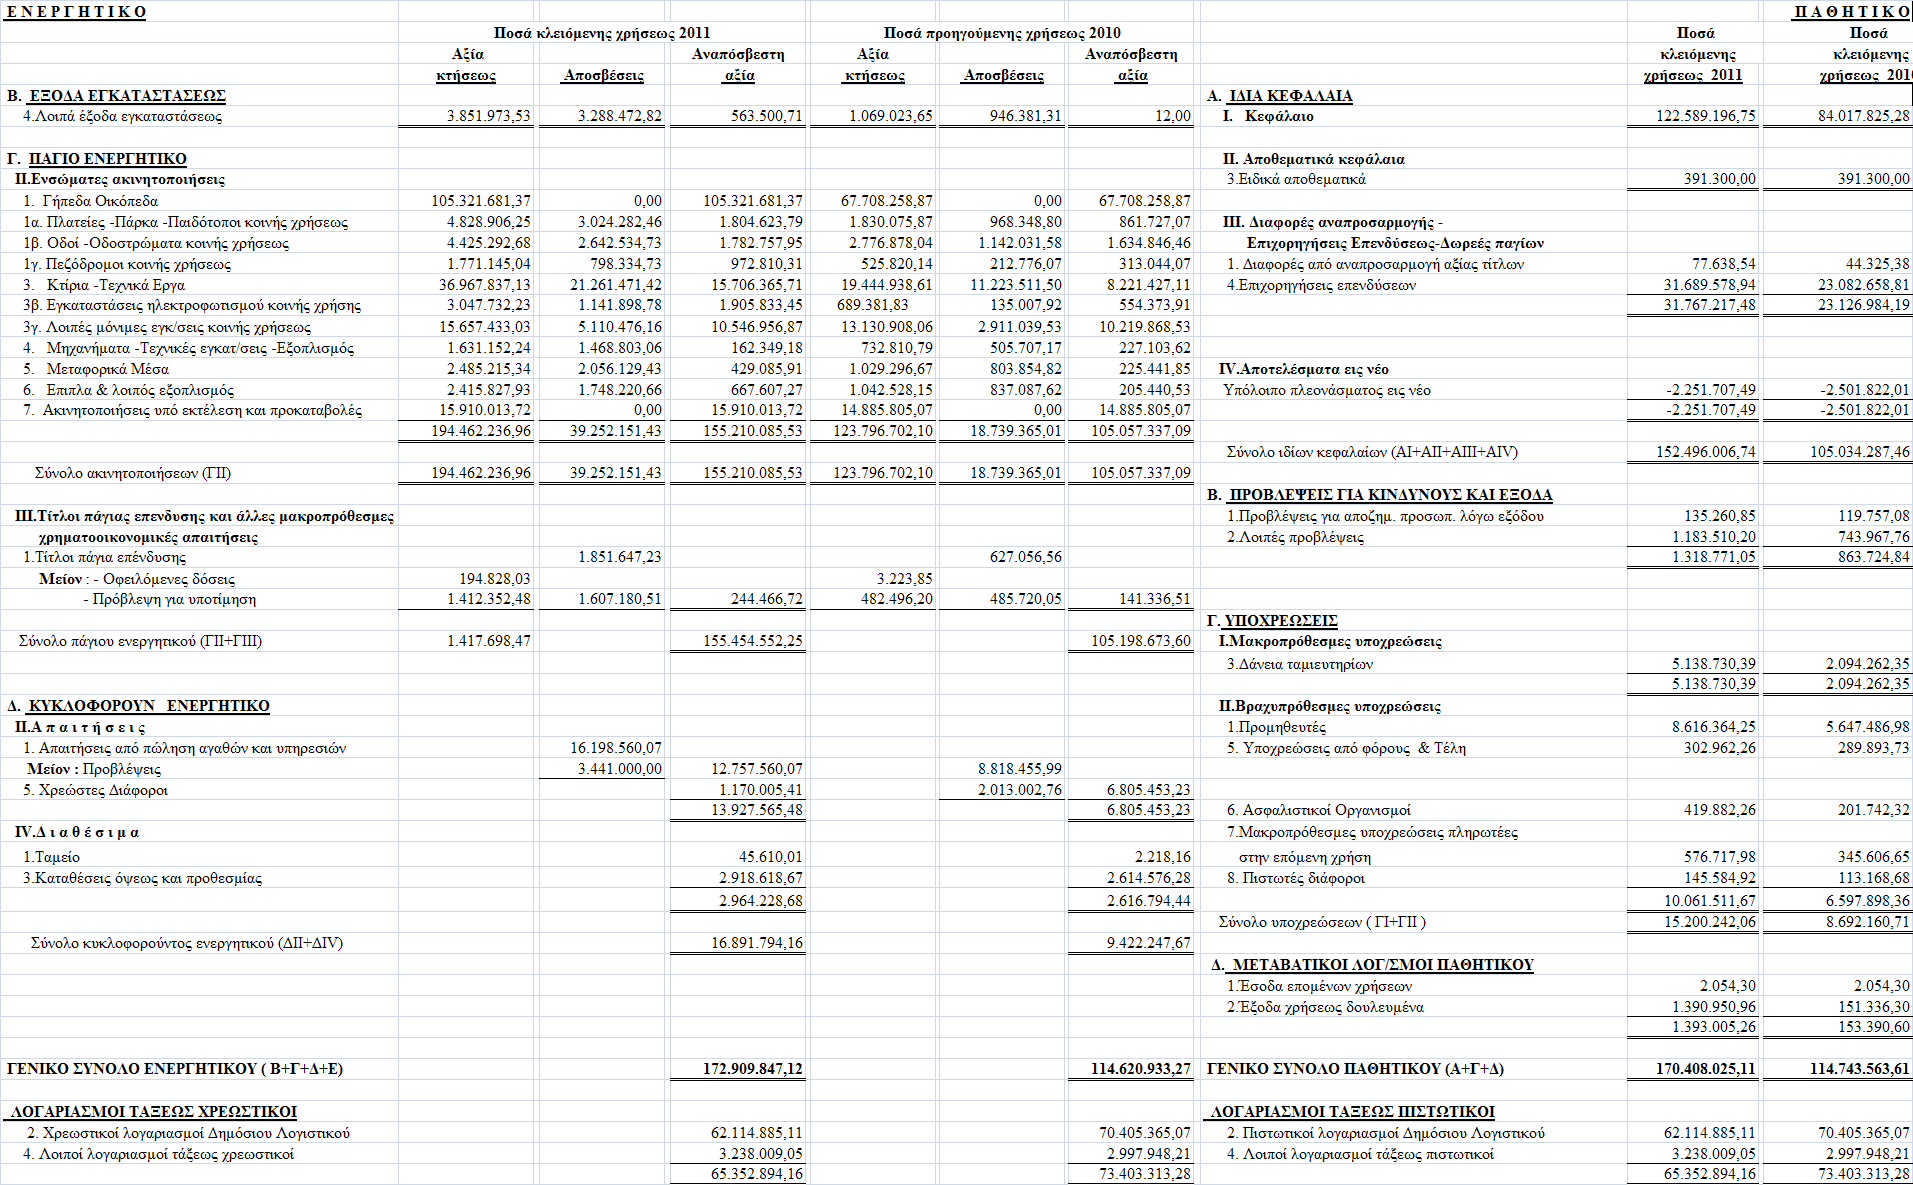1913x1185 pixels.
Task: Click '5. Χρεώστες Διάφοροι' under Απαιτήσεις
Action: (95, 790)
